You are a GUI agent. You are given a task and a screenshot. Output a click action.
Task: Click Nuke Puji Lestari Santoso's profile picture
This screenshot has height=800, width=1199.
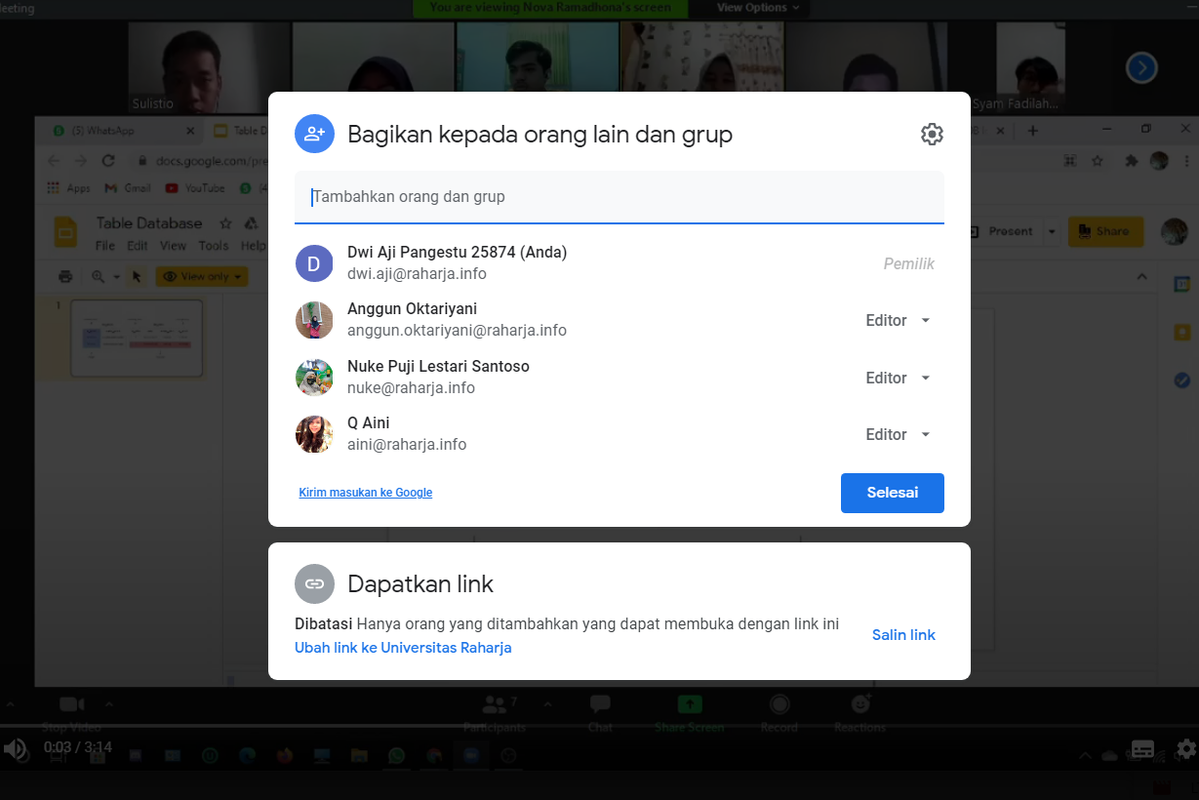[314, 377]
